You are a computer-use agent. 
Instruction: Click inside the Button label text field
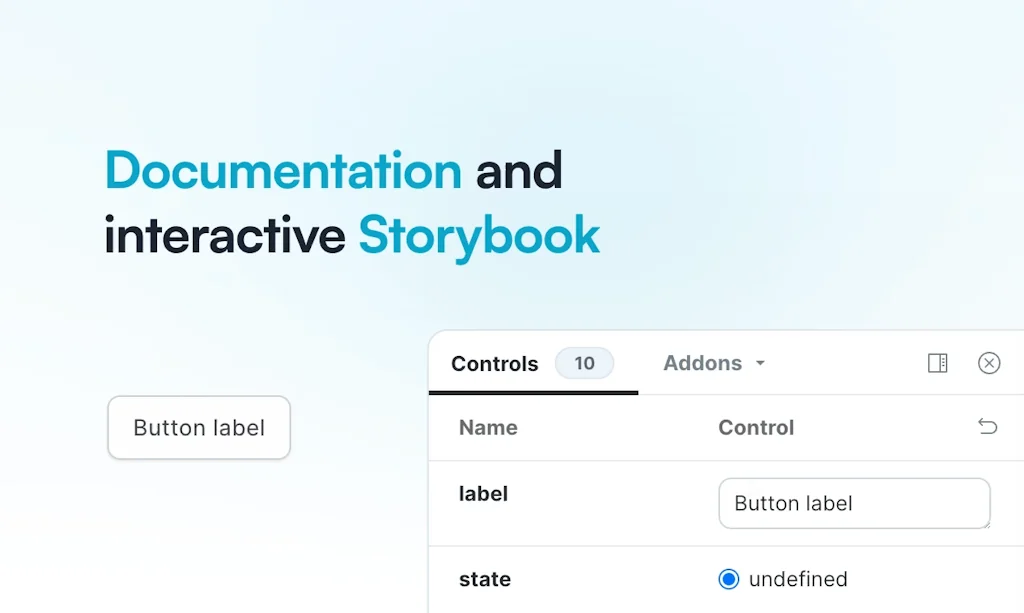pyautogui.click(x=854, y=503)
